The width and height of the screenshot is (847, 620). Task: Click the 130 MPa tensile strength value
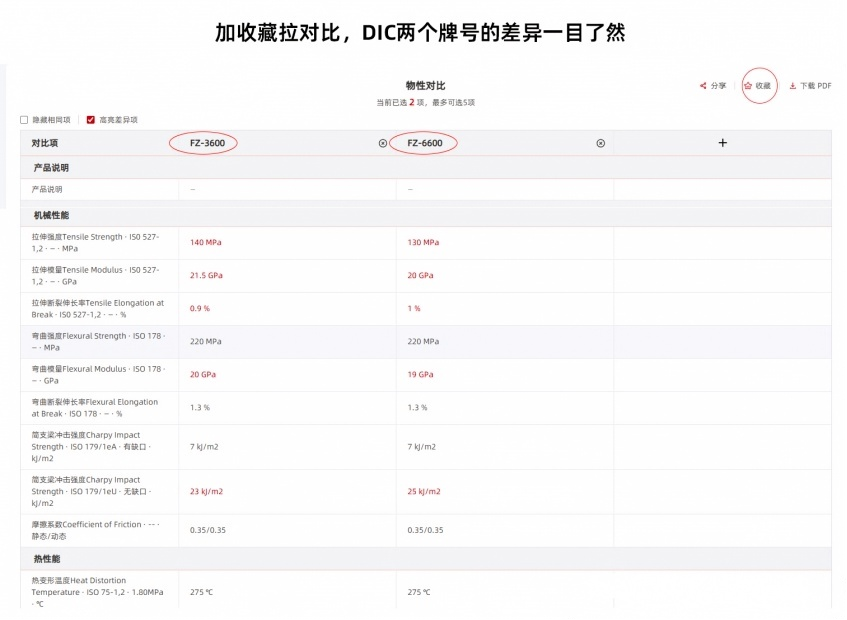pos(423,242)
